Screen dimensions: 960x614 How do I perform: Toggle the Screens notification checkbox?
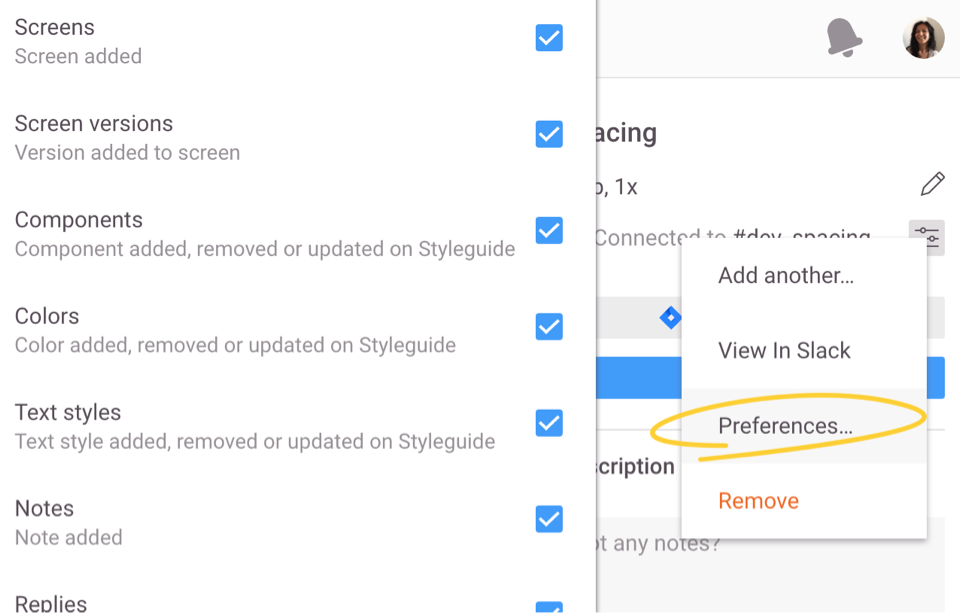[x=549, y=37]
